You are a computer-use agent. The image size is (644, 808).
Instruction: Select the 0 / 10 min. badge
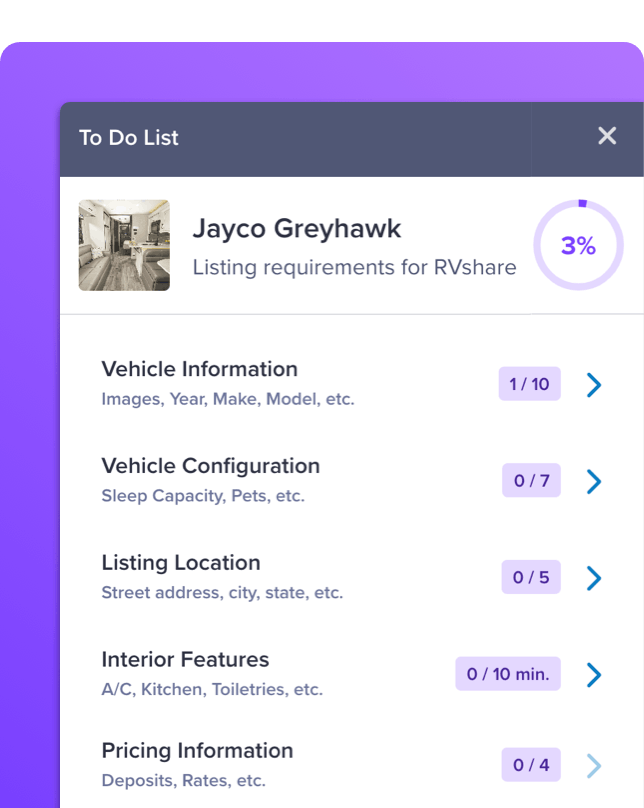[x=508, y=675]
